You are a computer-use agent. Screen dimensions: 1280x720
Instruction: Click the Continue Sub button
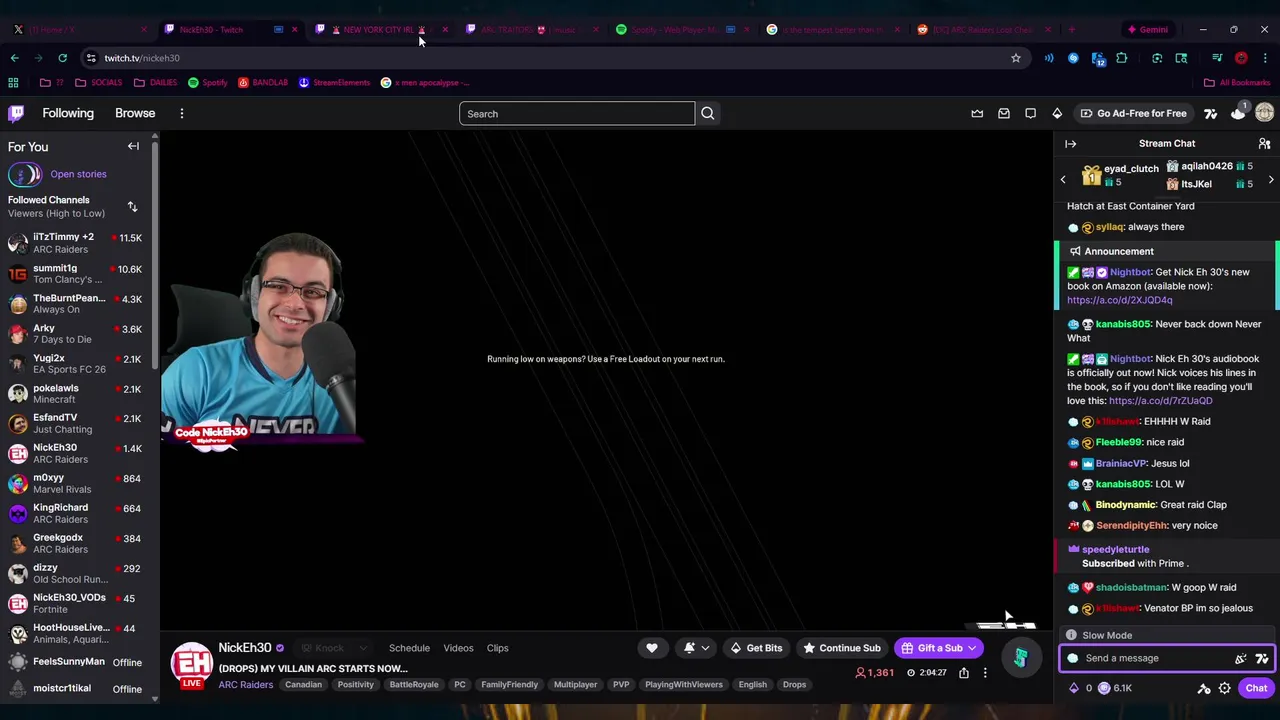(842, 648)
